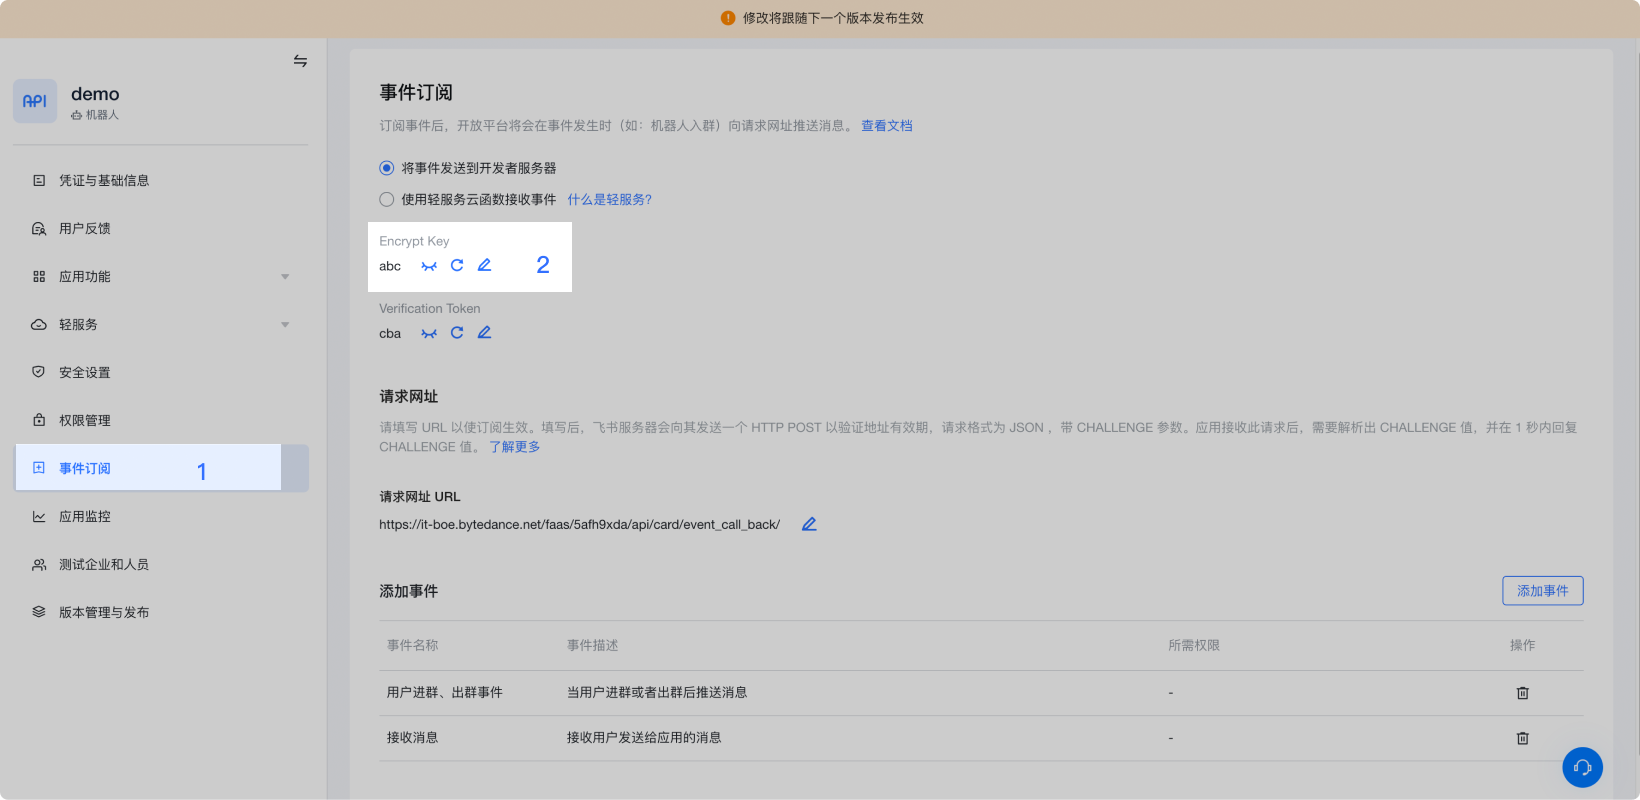
Task: Expand the 应用功能 menu arrow
Action: coord(285,277)
